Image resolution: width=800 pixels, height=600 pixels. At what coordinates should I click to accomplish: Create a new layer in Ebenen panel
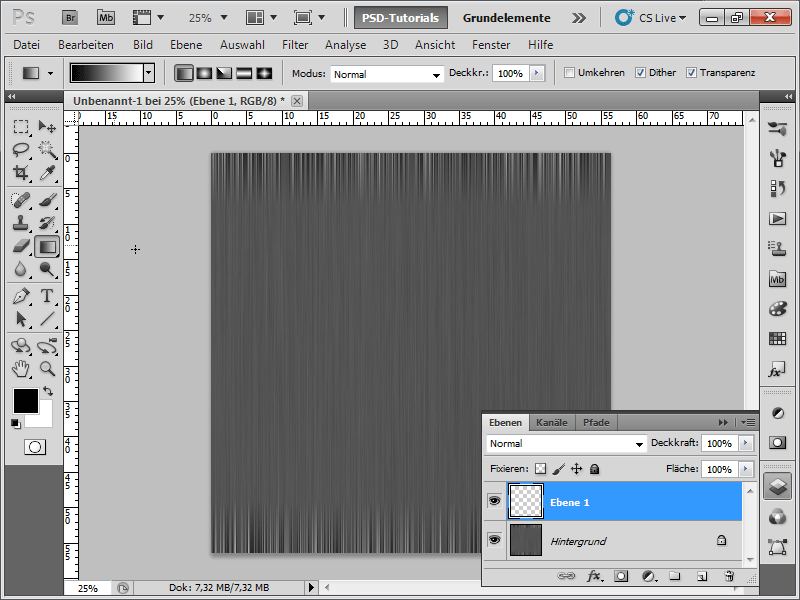702,576
